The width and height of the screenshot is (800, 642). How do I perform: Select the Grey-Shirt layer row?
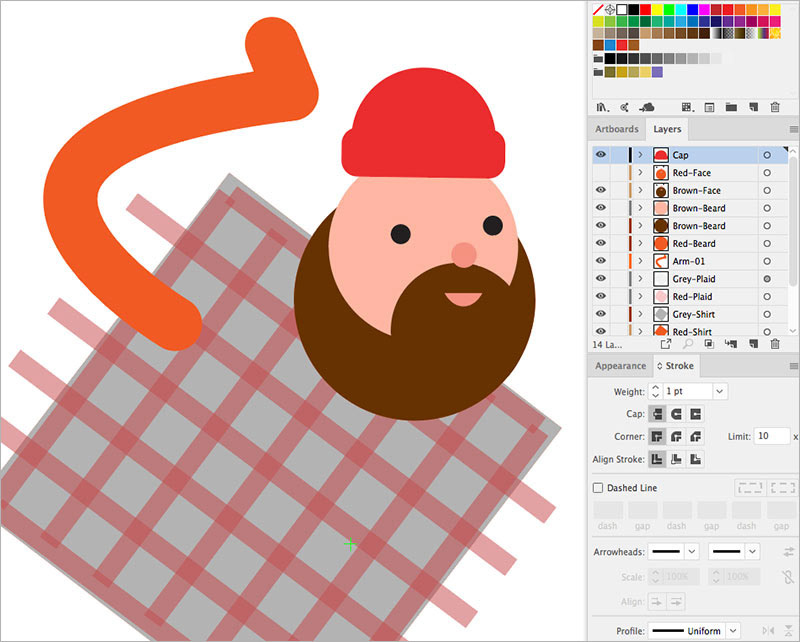tap(690, 314)
